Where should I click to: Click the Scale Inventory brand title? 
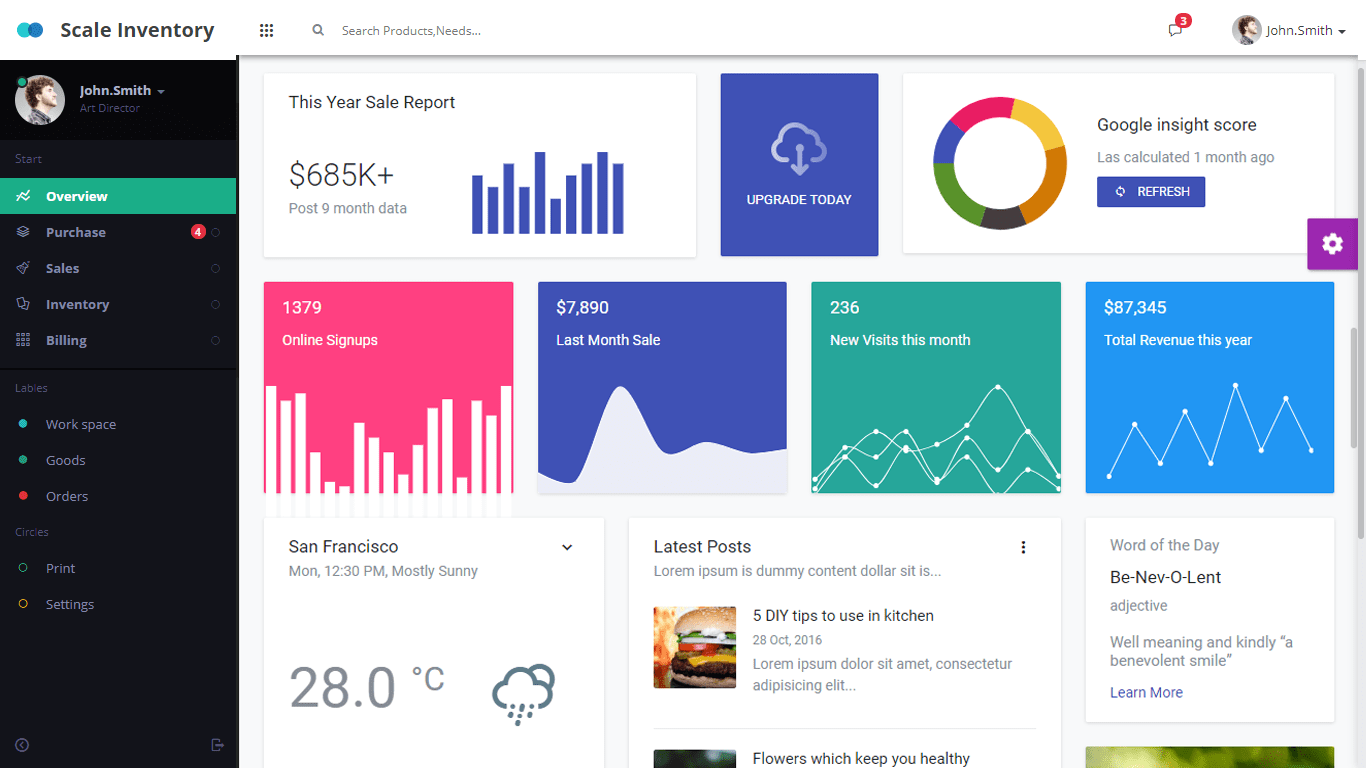tap(137, 30)
